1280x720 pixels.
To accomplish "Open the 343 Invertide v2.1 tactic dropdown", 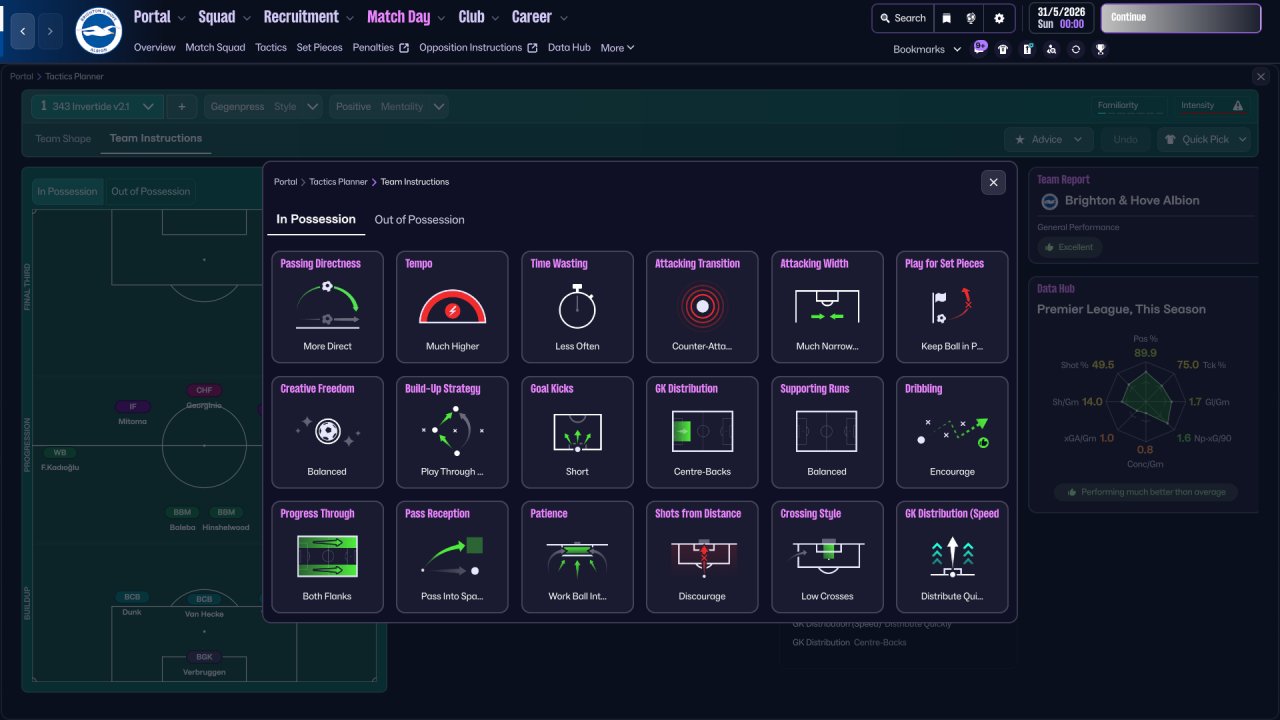I will point(97,106).
